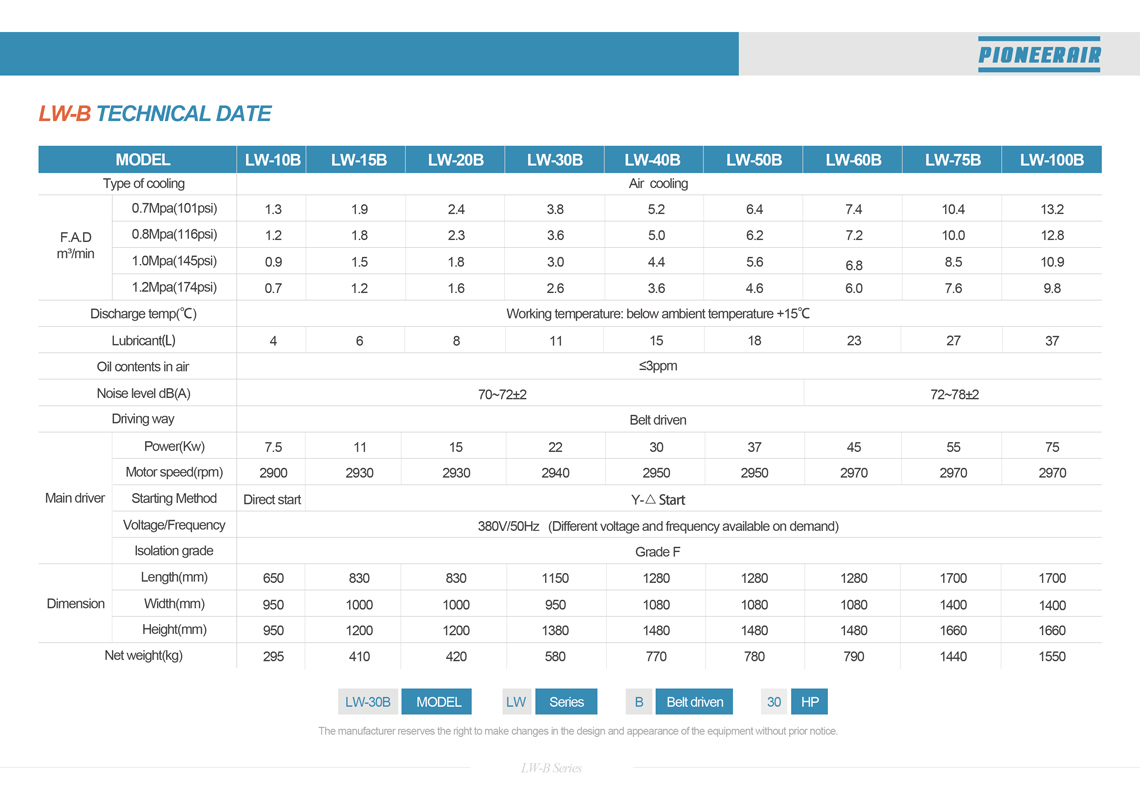1140x806 pixels.
Task: Click the MODEL header cell
Action: (x=142, y=160)
